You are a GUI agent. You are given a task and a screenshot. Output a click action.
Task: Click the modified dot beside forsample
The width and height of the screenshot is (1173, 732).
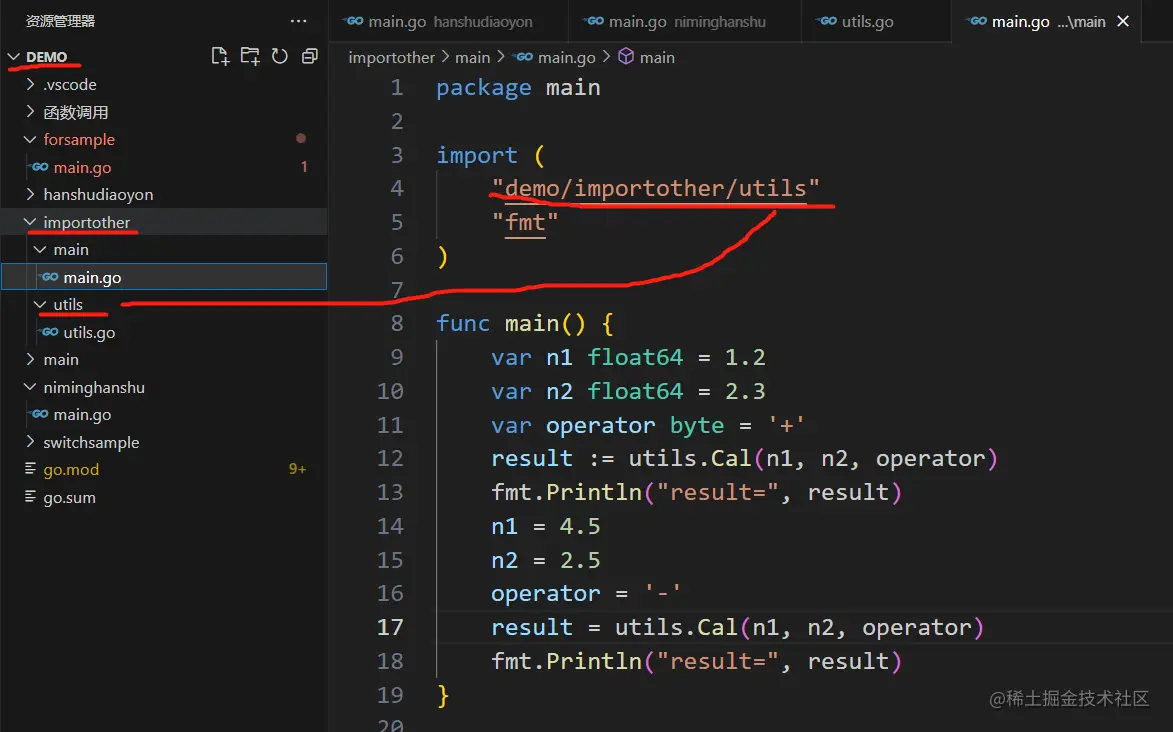pos(301,138)
